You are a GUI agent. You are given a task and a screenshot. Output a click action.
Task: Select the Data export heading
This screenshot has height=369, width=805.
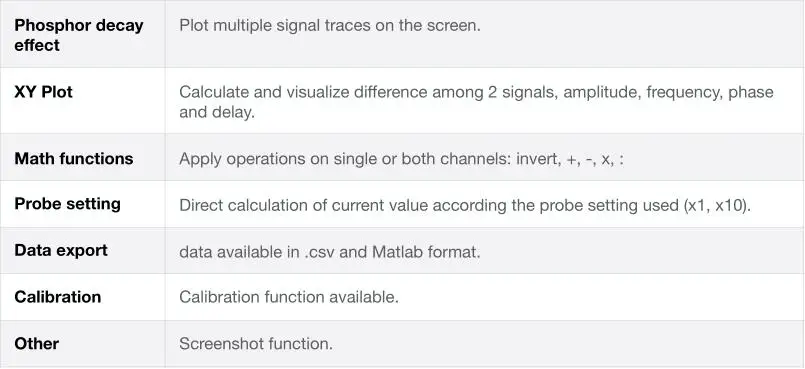tap(61, 250)
